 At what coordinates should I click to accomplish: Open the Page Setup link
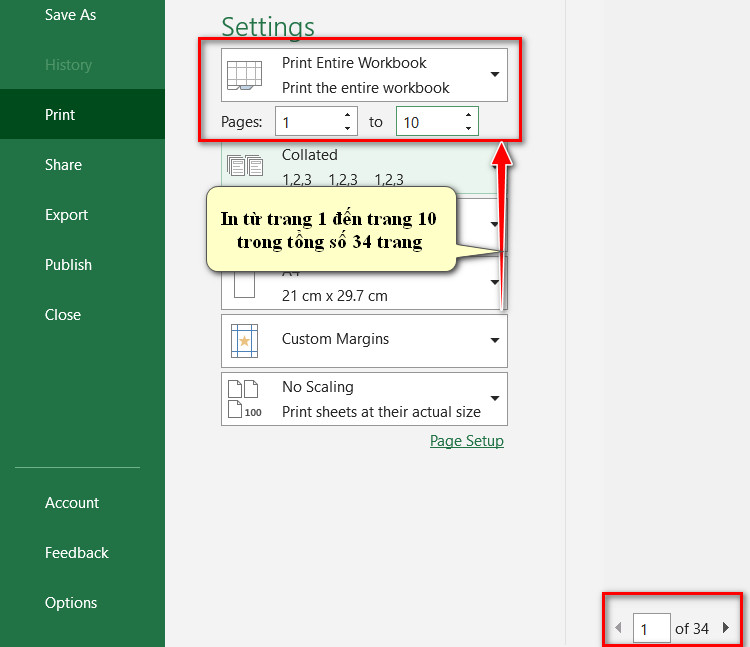[467, 441]
